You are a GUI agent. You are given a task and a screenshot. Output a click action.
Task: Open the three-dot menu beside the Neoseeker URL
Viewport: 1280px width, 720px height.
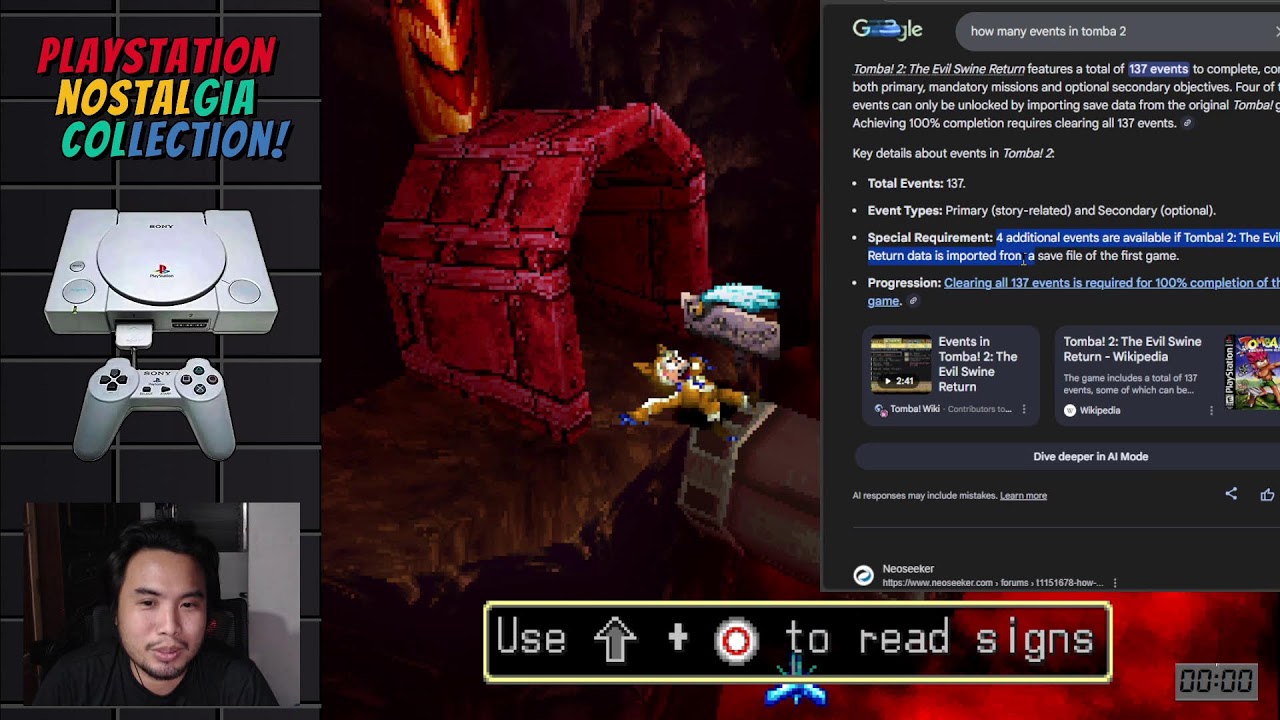click(1115, 583)
